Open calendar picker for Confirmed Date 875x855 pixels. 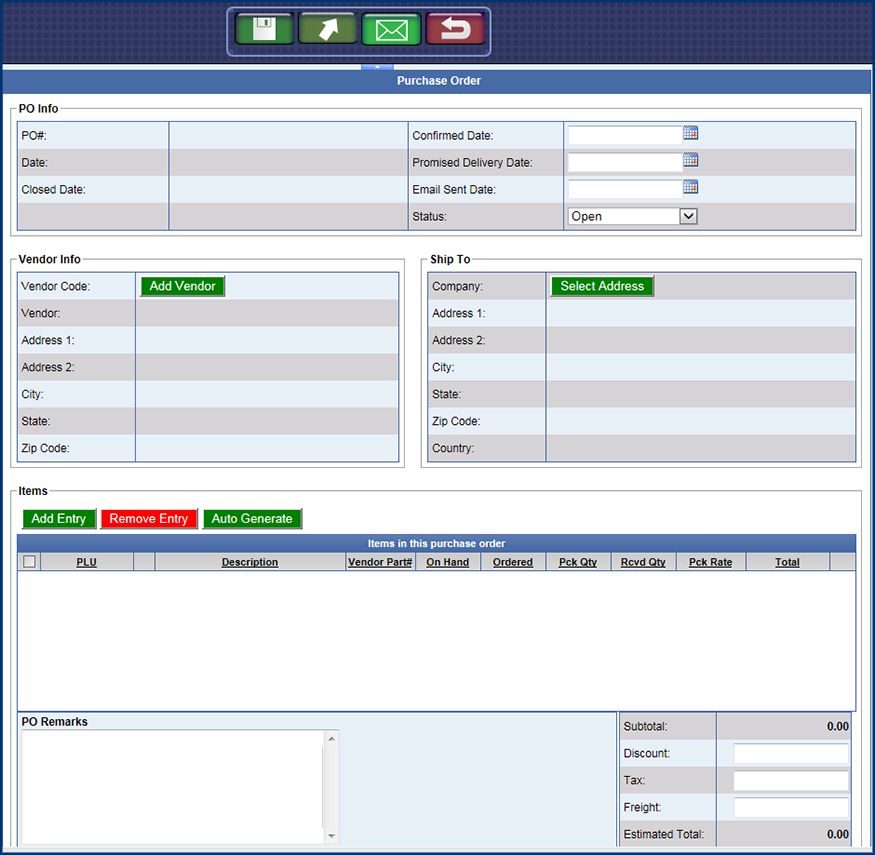tap(690, 133)
